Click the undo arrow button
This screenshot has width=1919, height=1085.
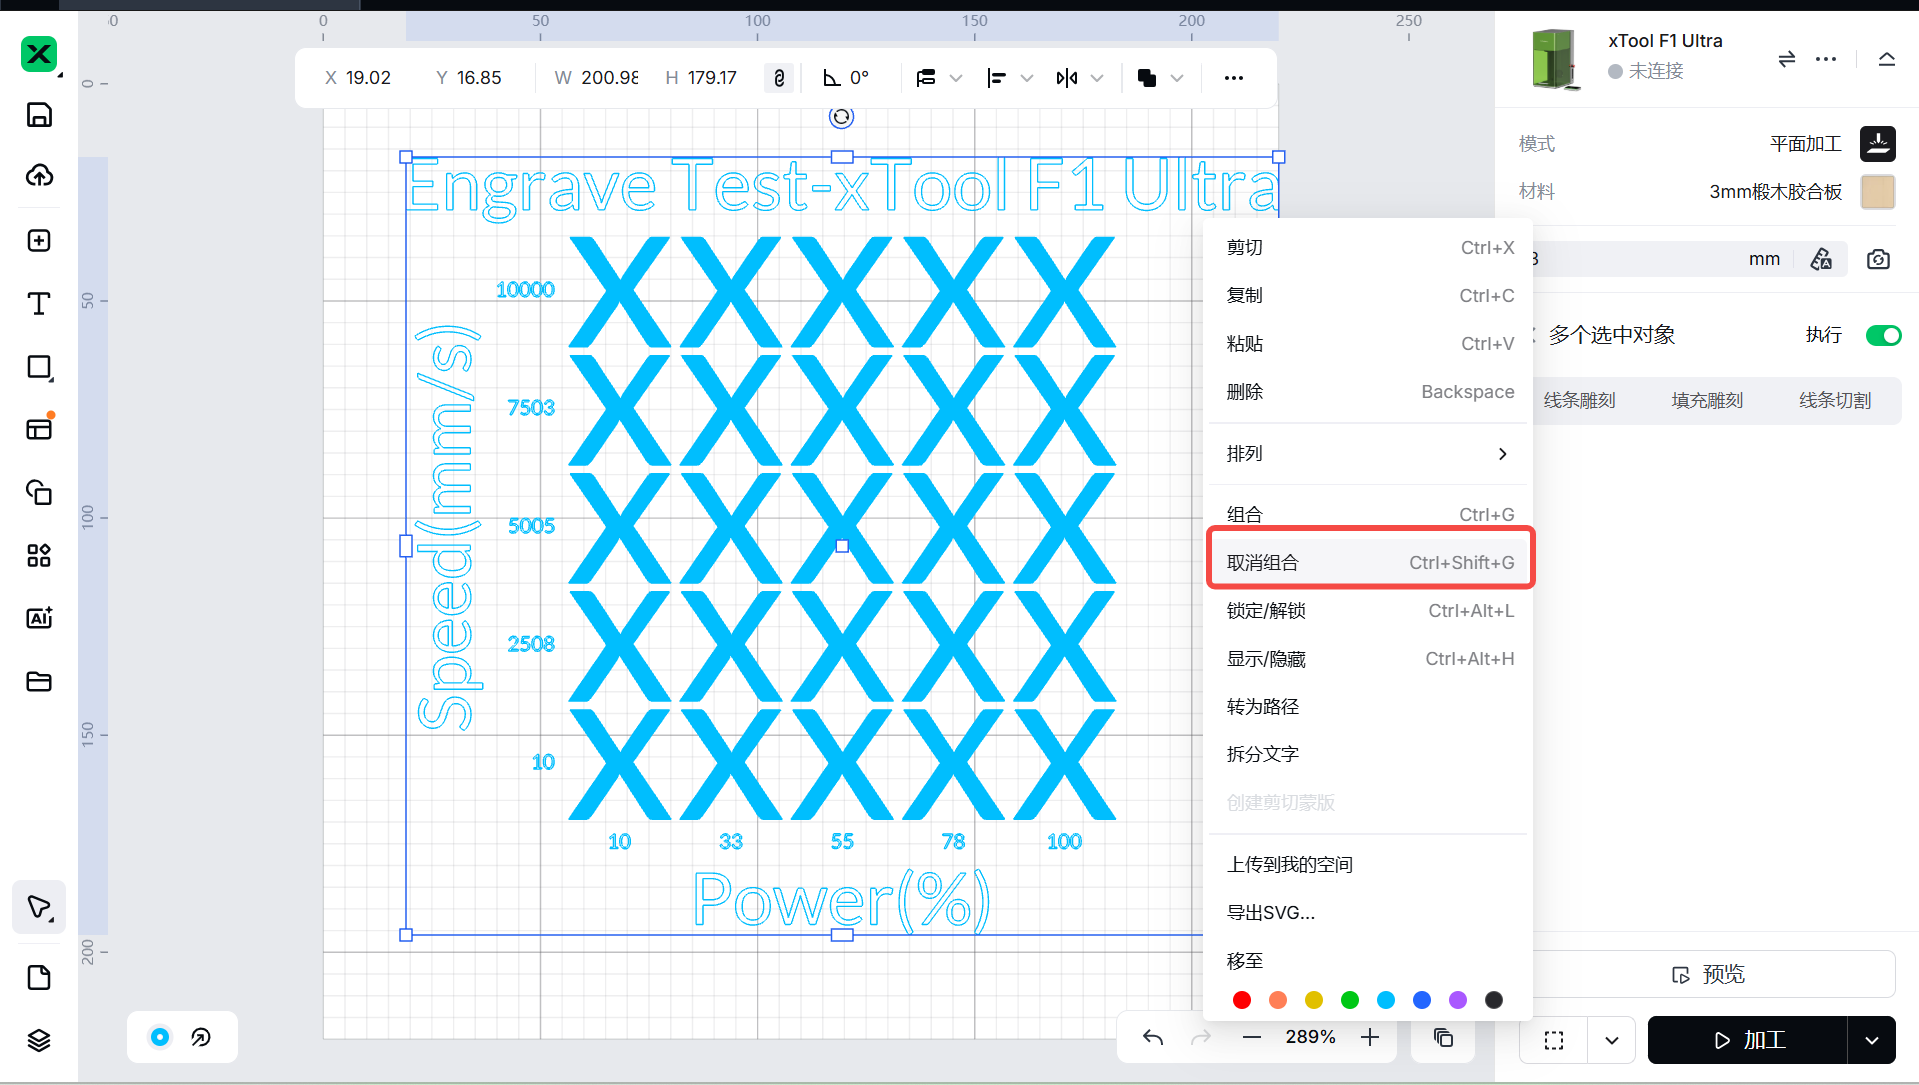(1153, 1038)
